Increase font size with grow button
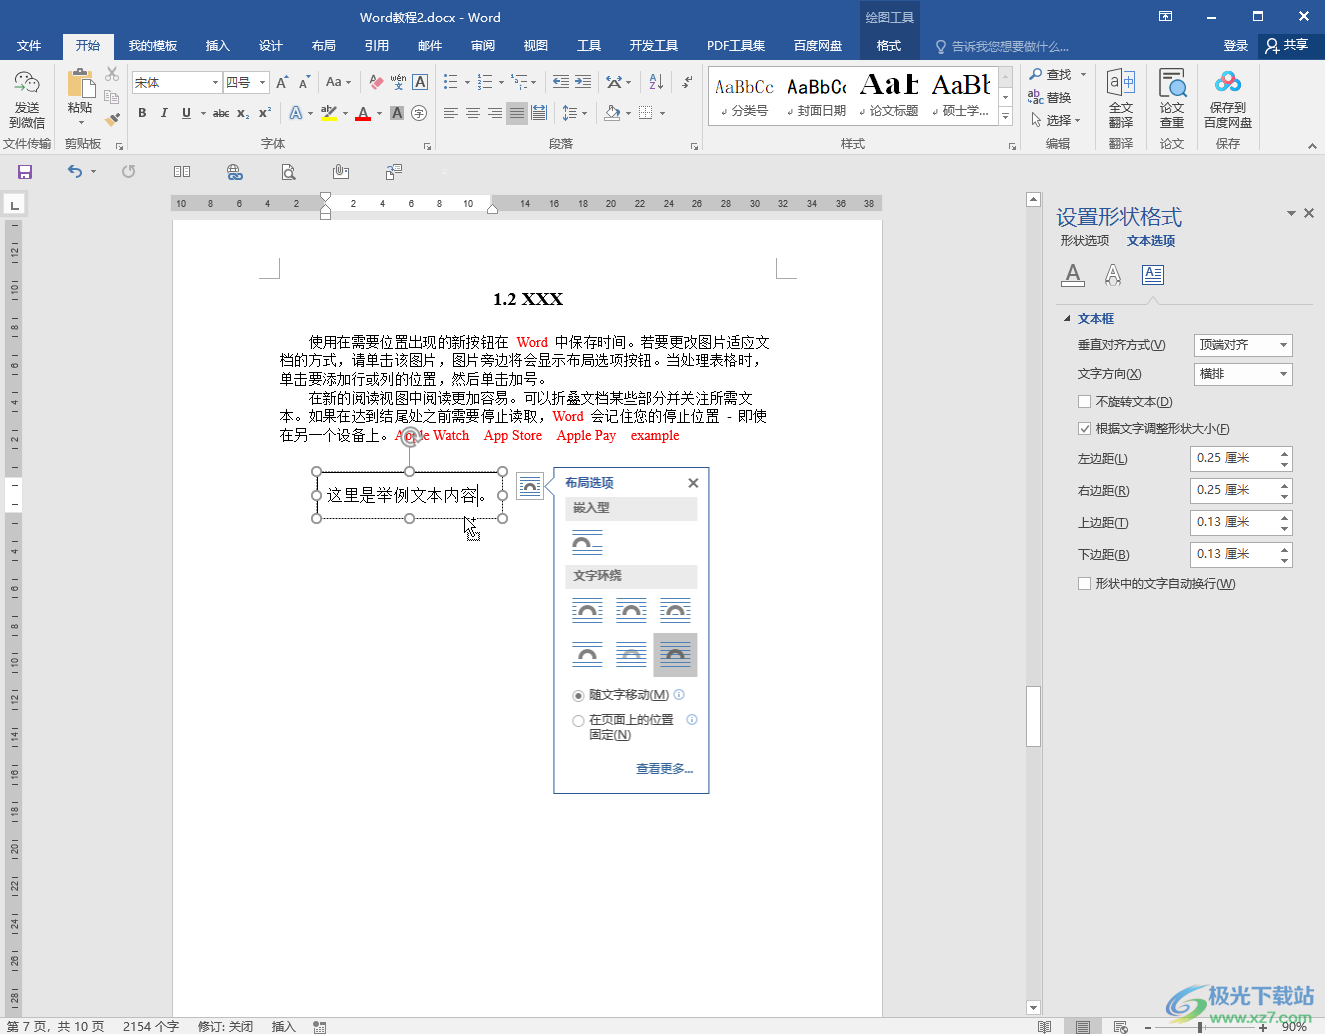This screenshot has width=1325, height=1034. [282, 82]
